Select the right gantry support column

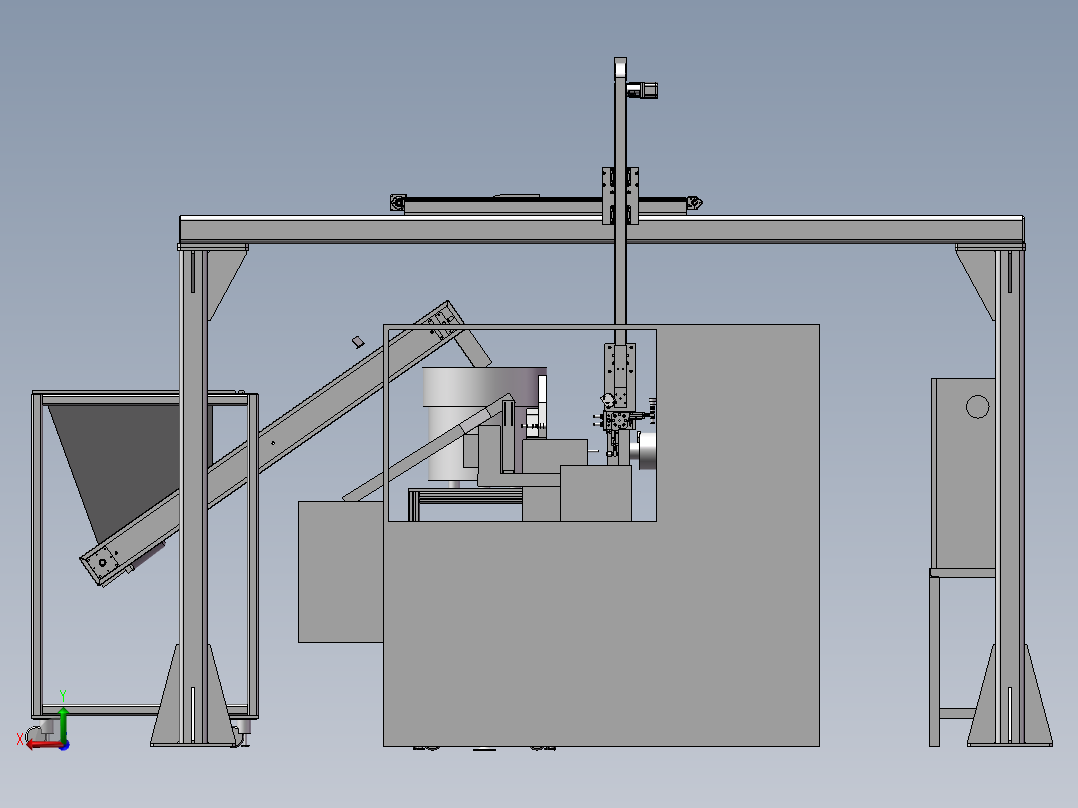[1009, 495]
